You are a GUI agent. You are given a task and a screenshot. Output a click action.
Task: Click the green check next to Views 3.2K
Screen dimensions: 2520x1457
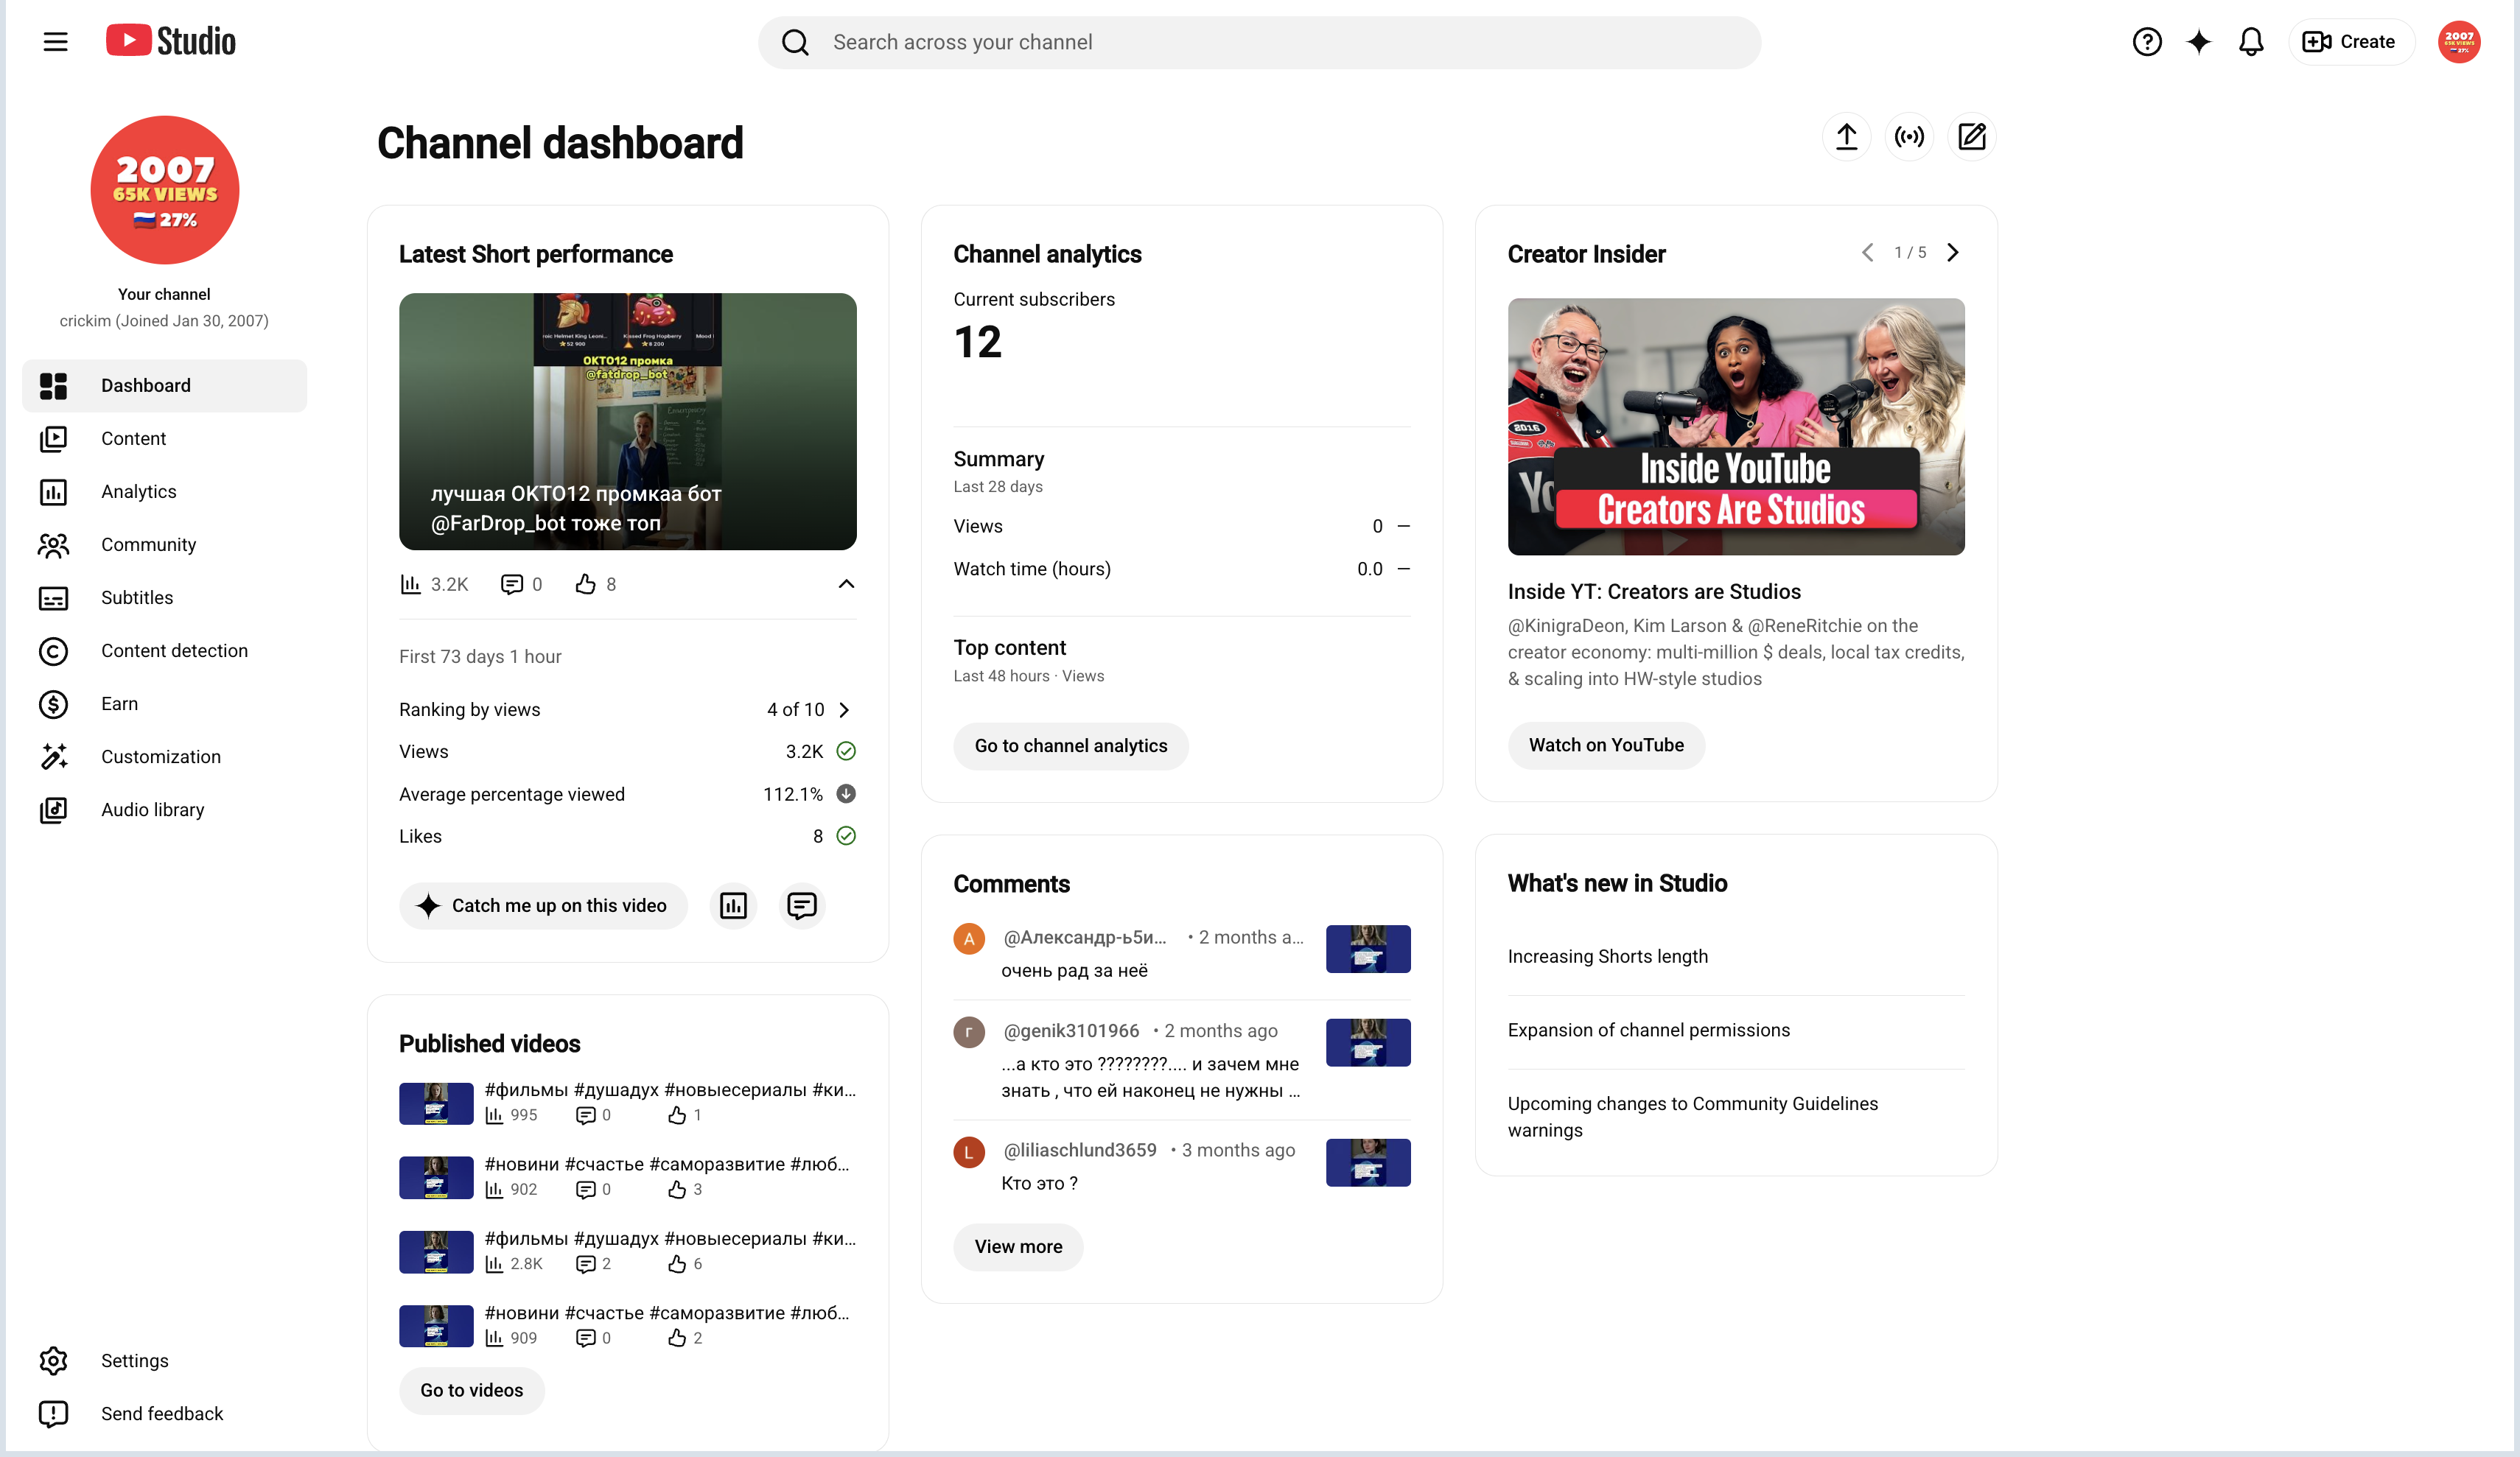[x=846, y=752]
